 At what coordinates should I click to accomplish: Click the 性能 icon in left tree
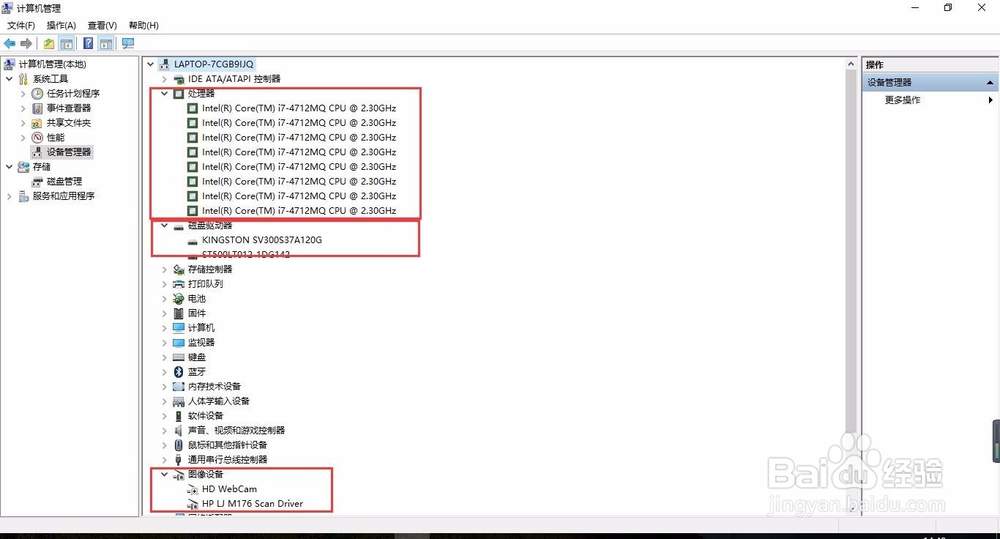click(x=38, y=137)
